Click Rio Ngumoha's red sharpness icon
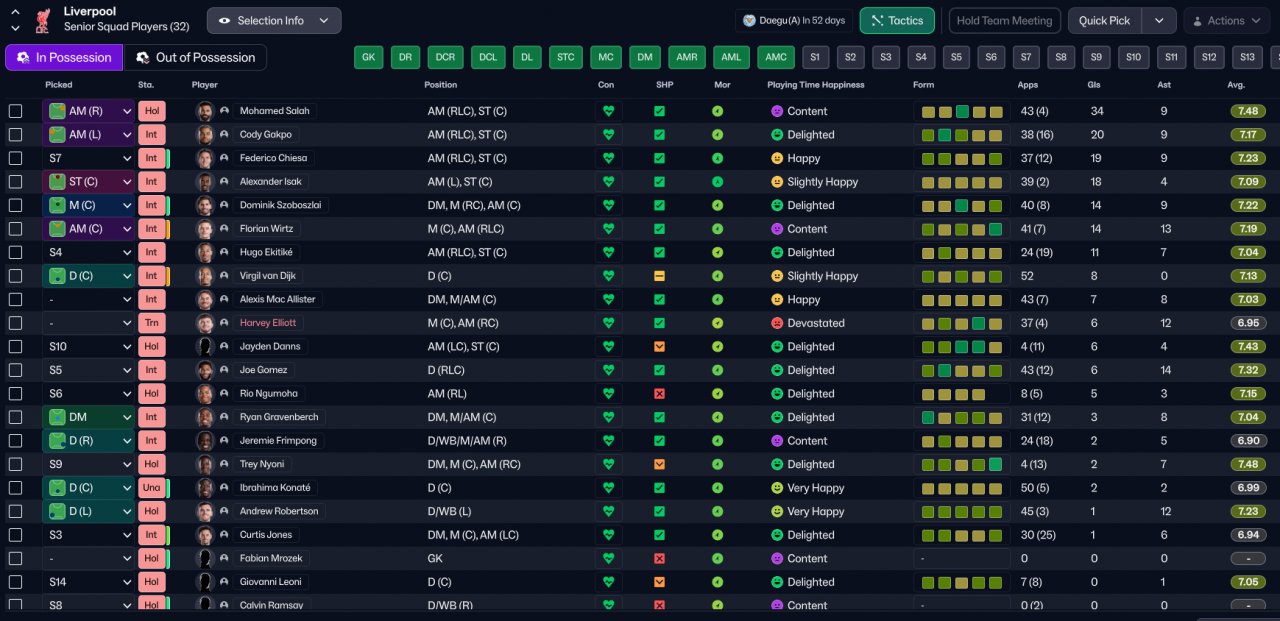Screen dimensions: 1280x621 click(x=659, y=394)
